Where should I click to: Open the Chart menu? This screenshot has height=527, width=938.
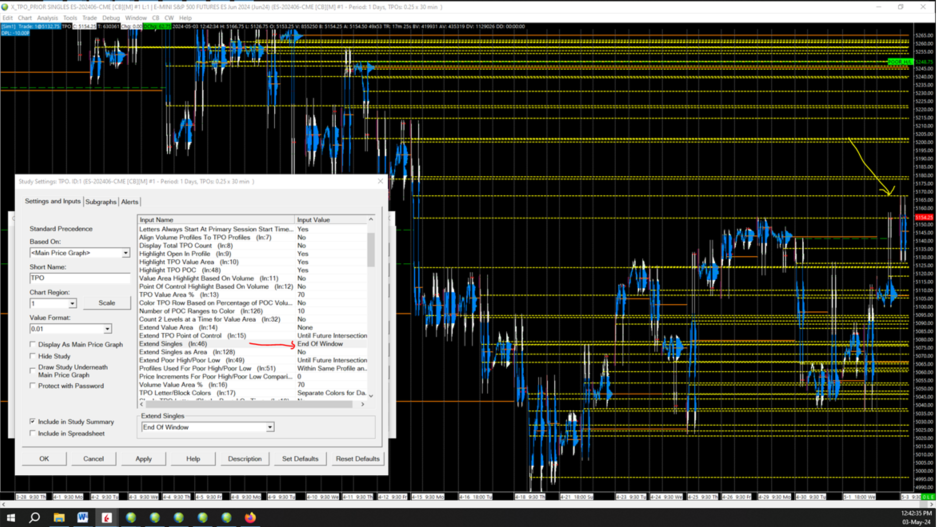pyautogui.click(x=25, y=18)
